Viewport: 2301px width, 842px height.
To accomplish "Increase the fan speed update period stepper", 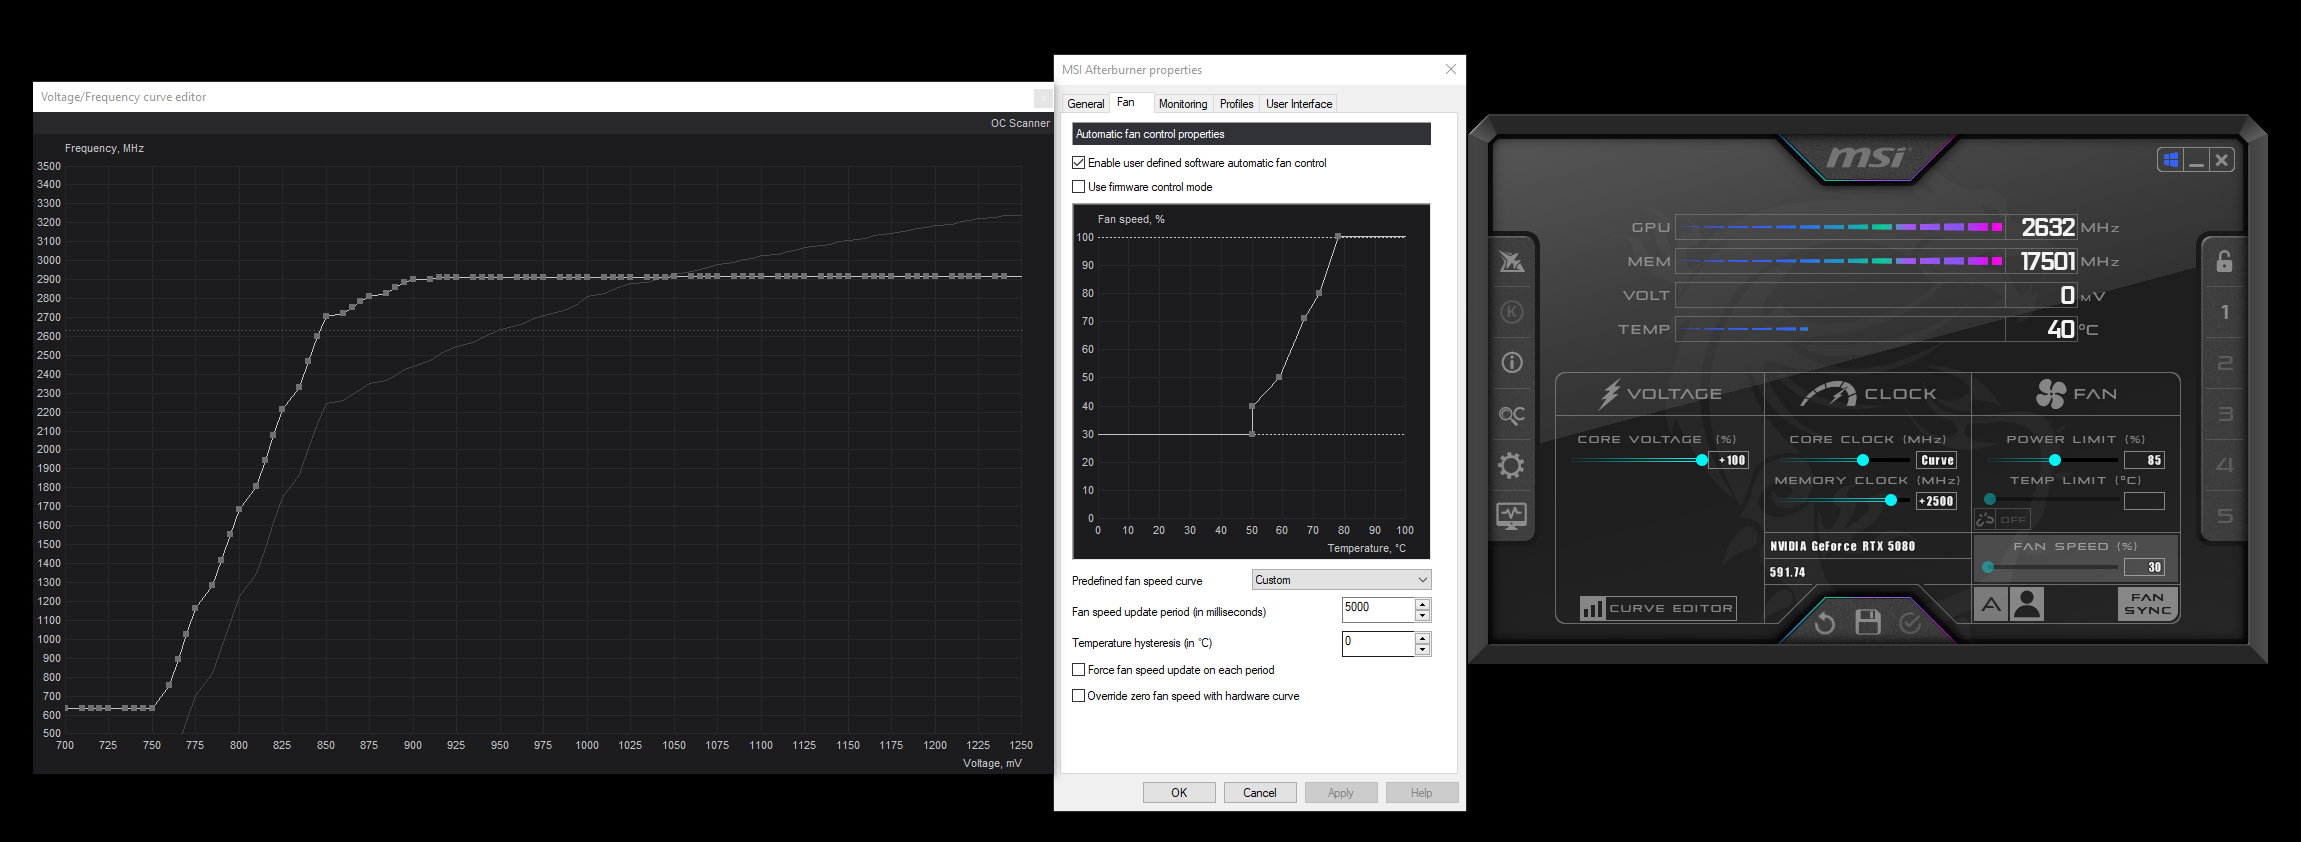I will 1422,604.
